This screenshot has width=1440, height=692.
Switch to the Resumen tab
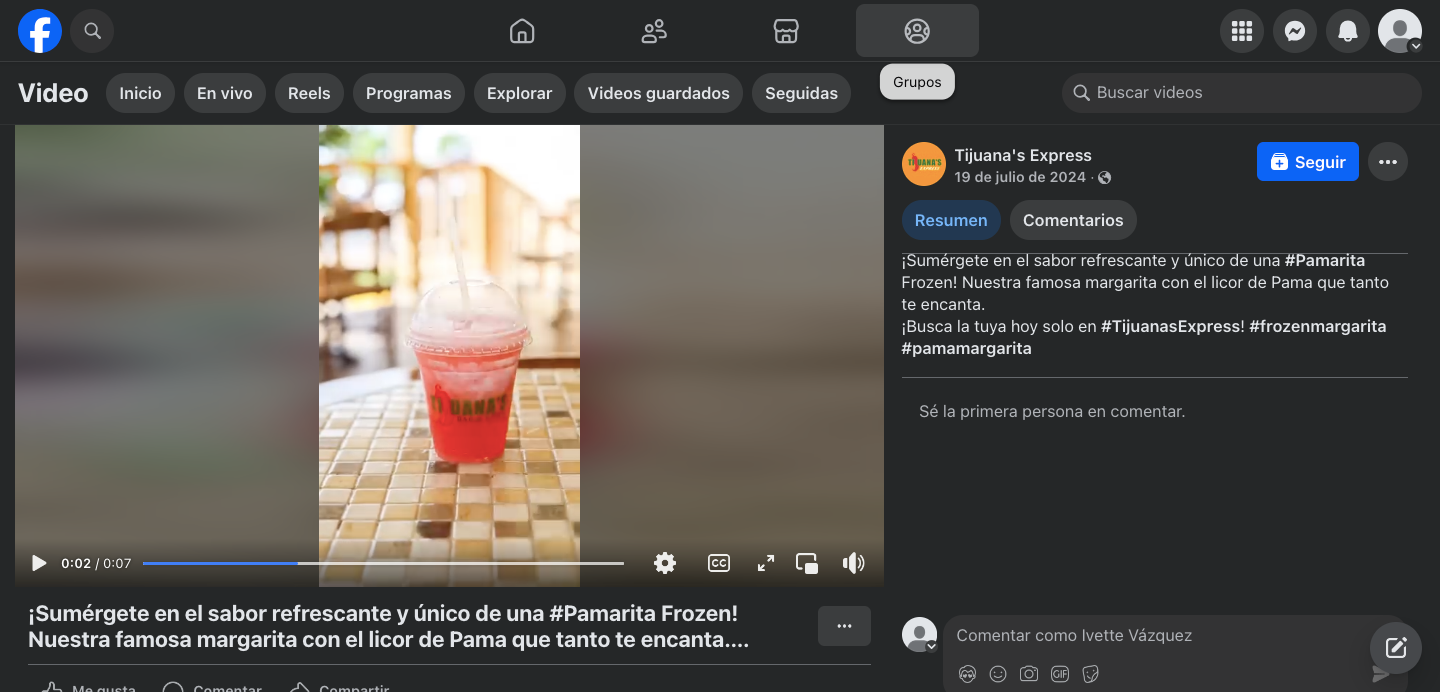coord(951,220)
